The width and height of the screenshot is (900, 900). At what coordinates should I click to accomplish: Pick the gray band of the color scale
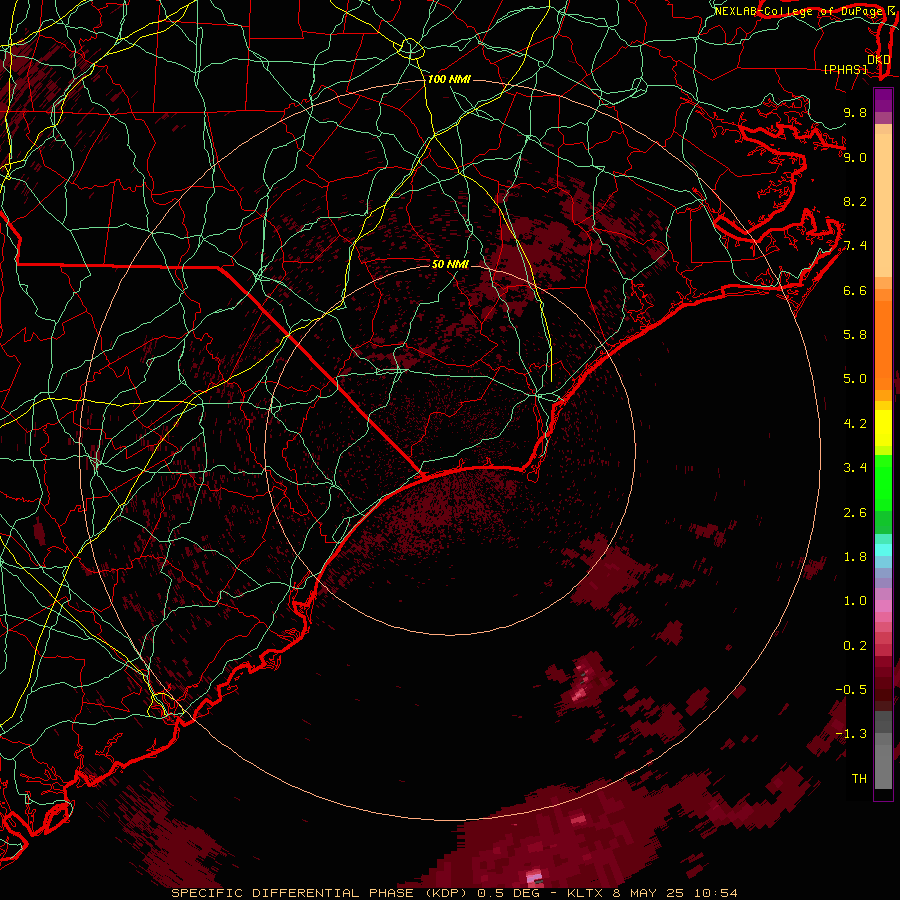883,749
